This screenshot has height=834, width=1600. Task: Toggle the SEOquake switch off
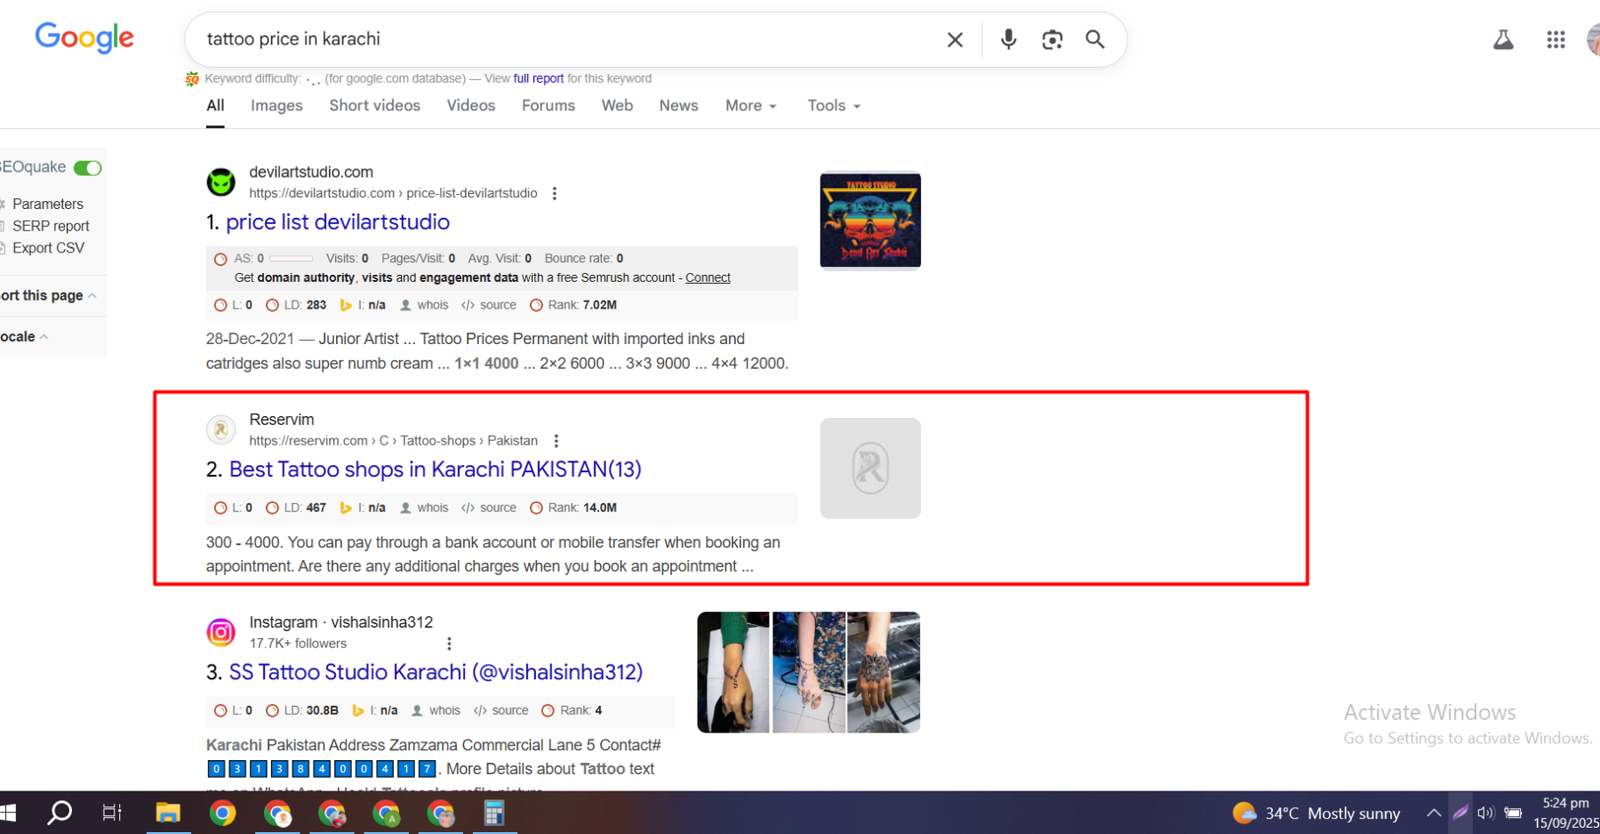[88, 167]
